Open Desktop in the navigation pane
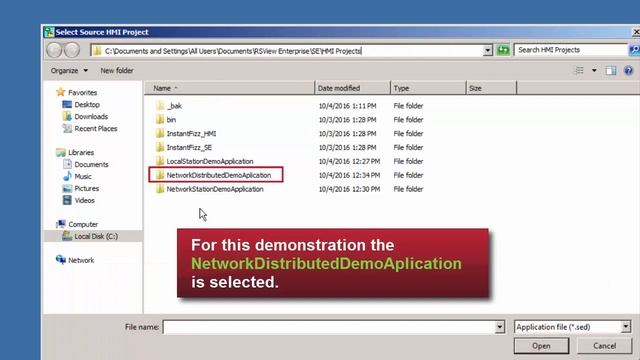640x360 pixels. pyautogui.click(x=81, y=104)
